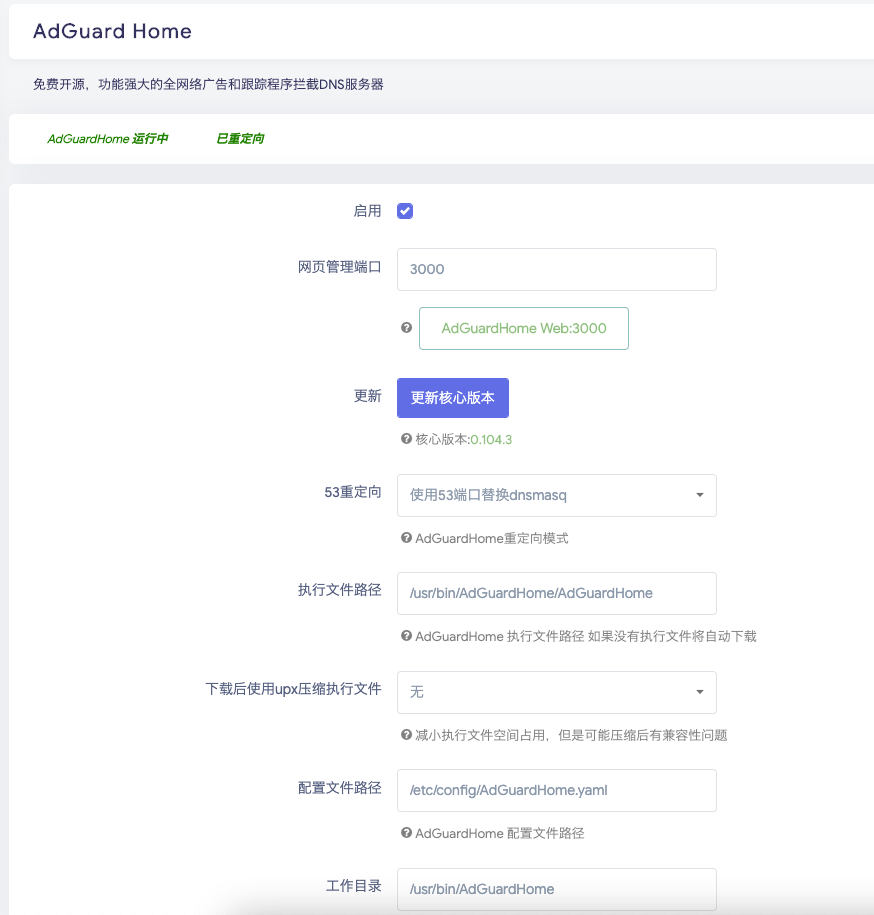Click the AdGuardHome 运行中 status text
Viewport: 874px width, 915px height.
(108, 139)
